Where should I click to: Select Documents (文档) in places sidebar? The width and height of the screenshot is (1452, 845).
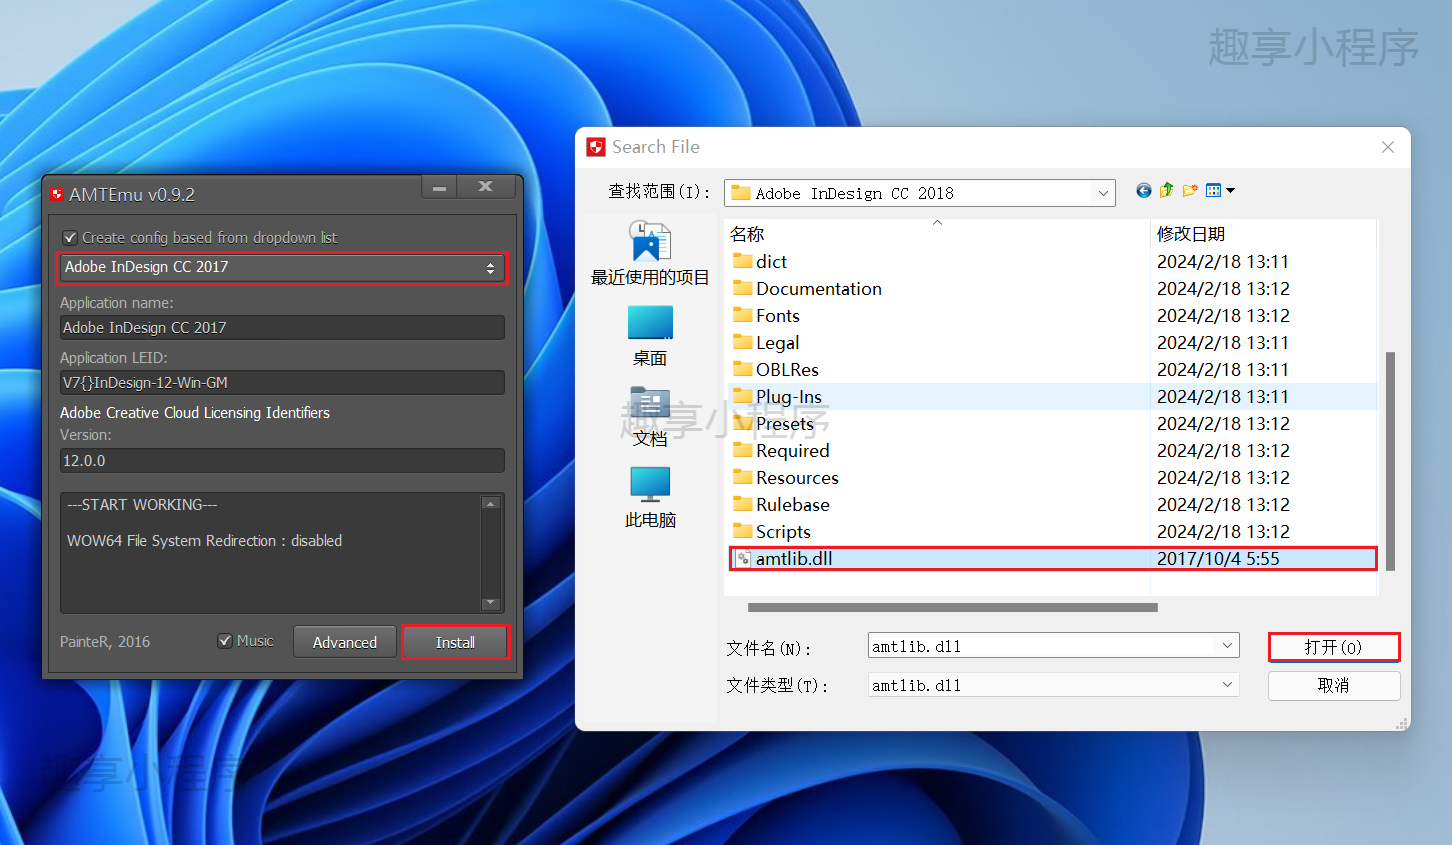point(650,417)
